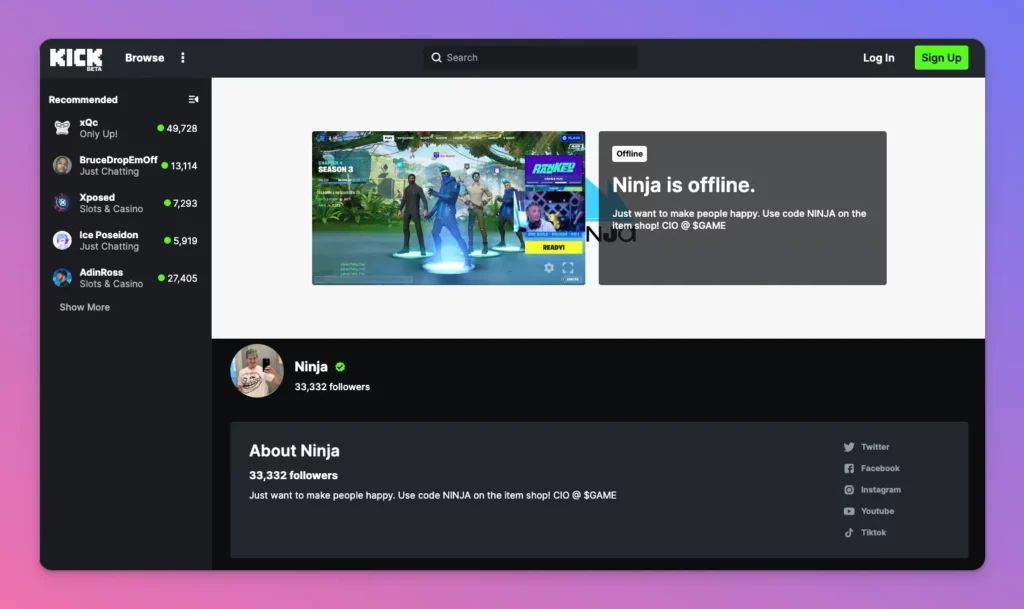Click 'Slots & Casino' under AdinRoss
This screenshot has height=609, width=1024.
pos(111,284)
